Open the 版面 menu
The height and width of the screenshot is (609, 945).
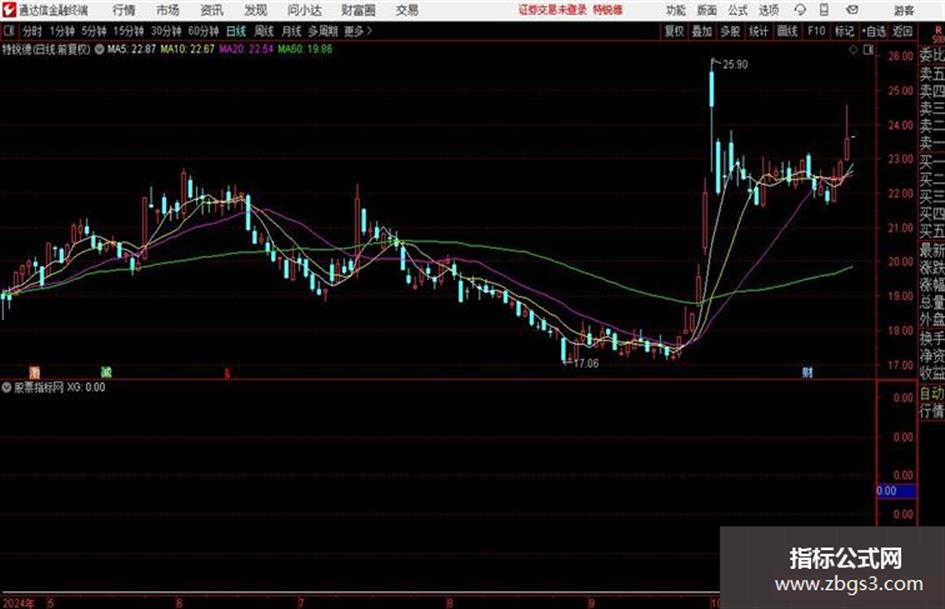(x=707, y=10)
